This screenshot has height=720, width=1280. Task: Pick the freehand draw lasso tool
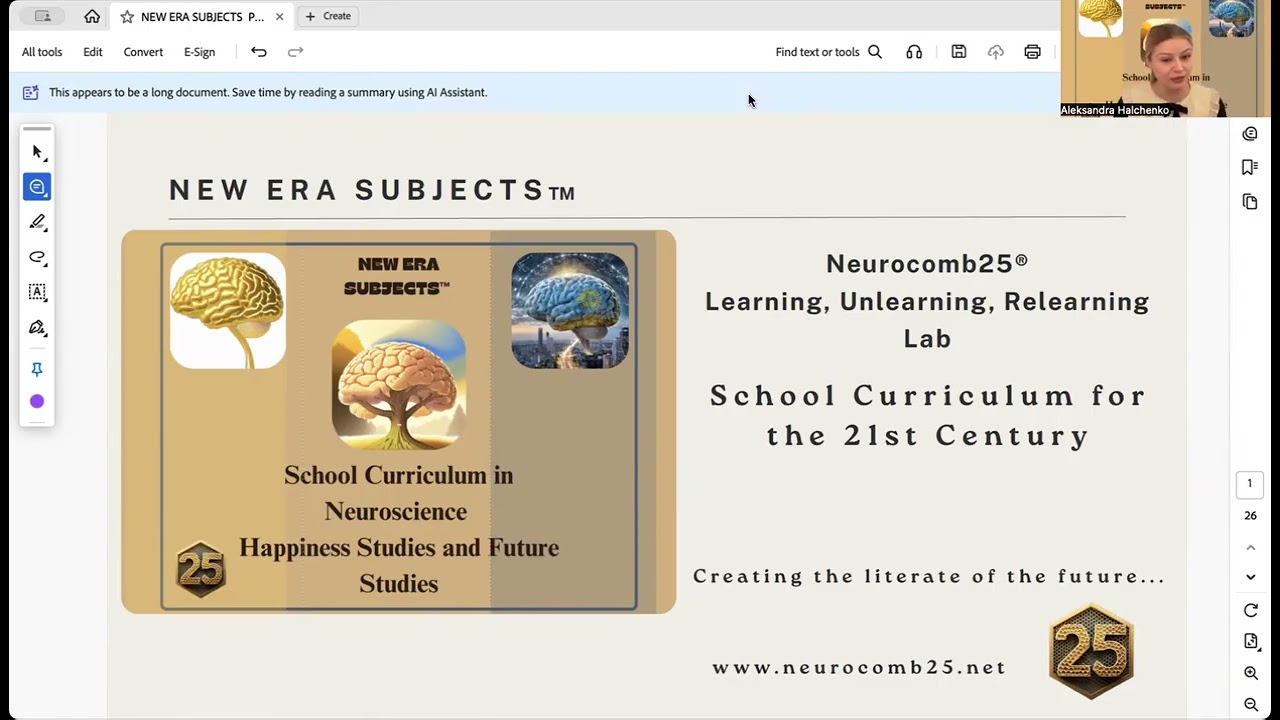click(37, 257)
